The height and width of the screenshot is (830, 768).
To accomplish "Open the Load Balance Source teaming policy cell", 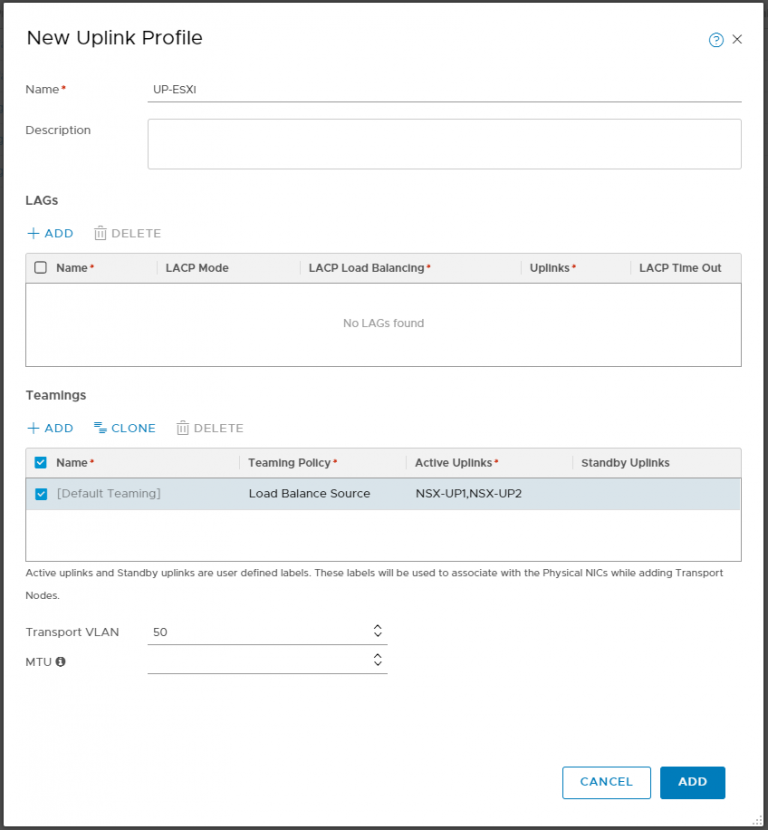I will (309, 494).
